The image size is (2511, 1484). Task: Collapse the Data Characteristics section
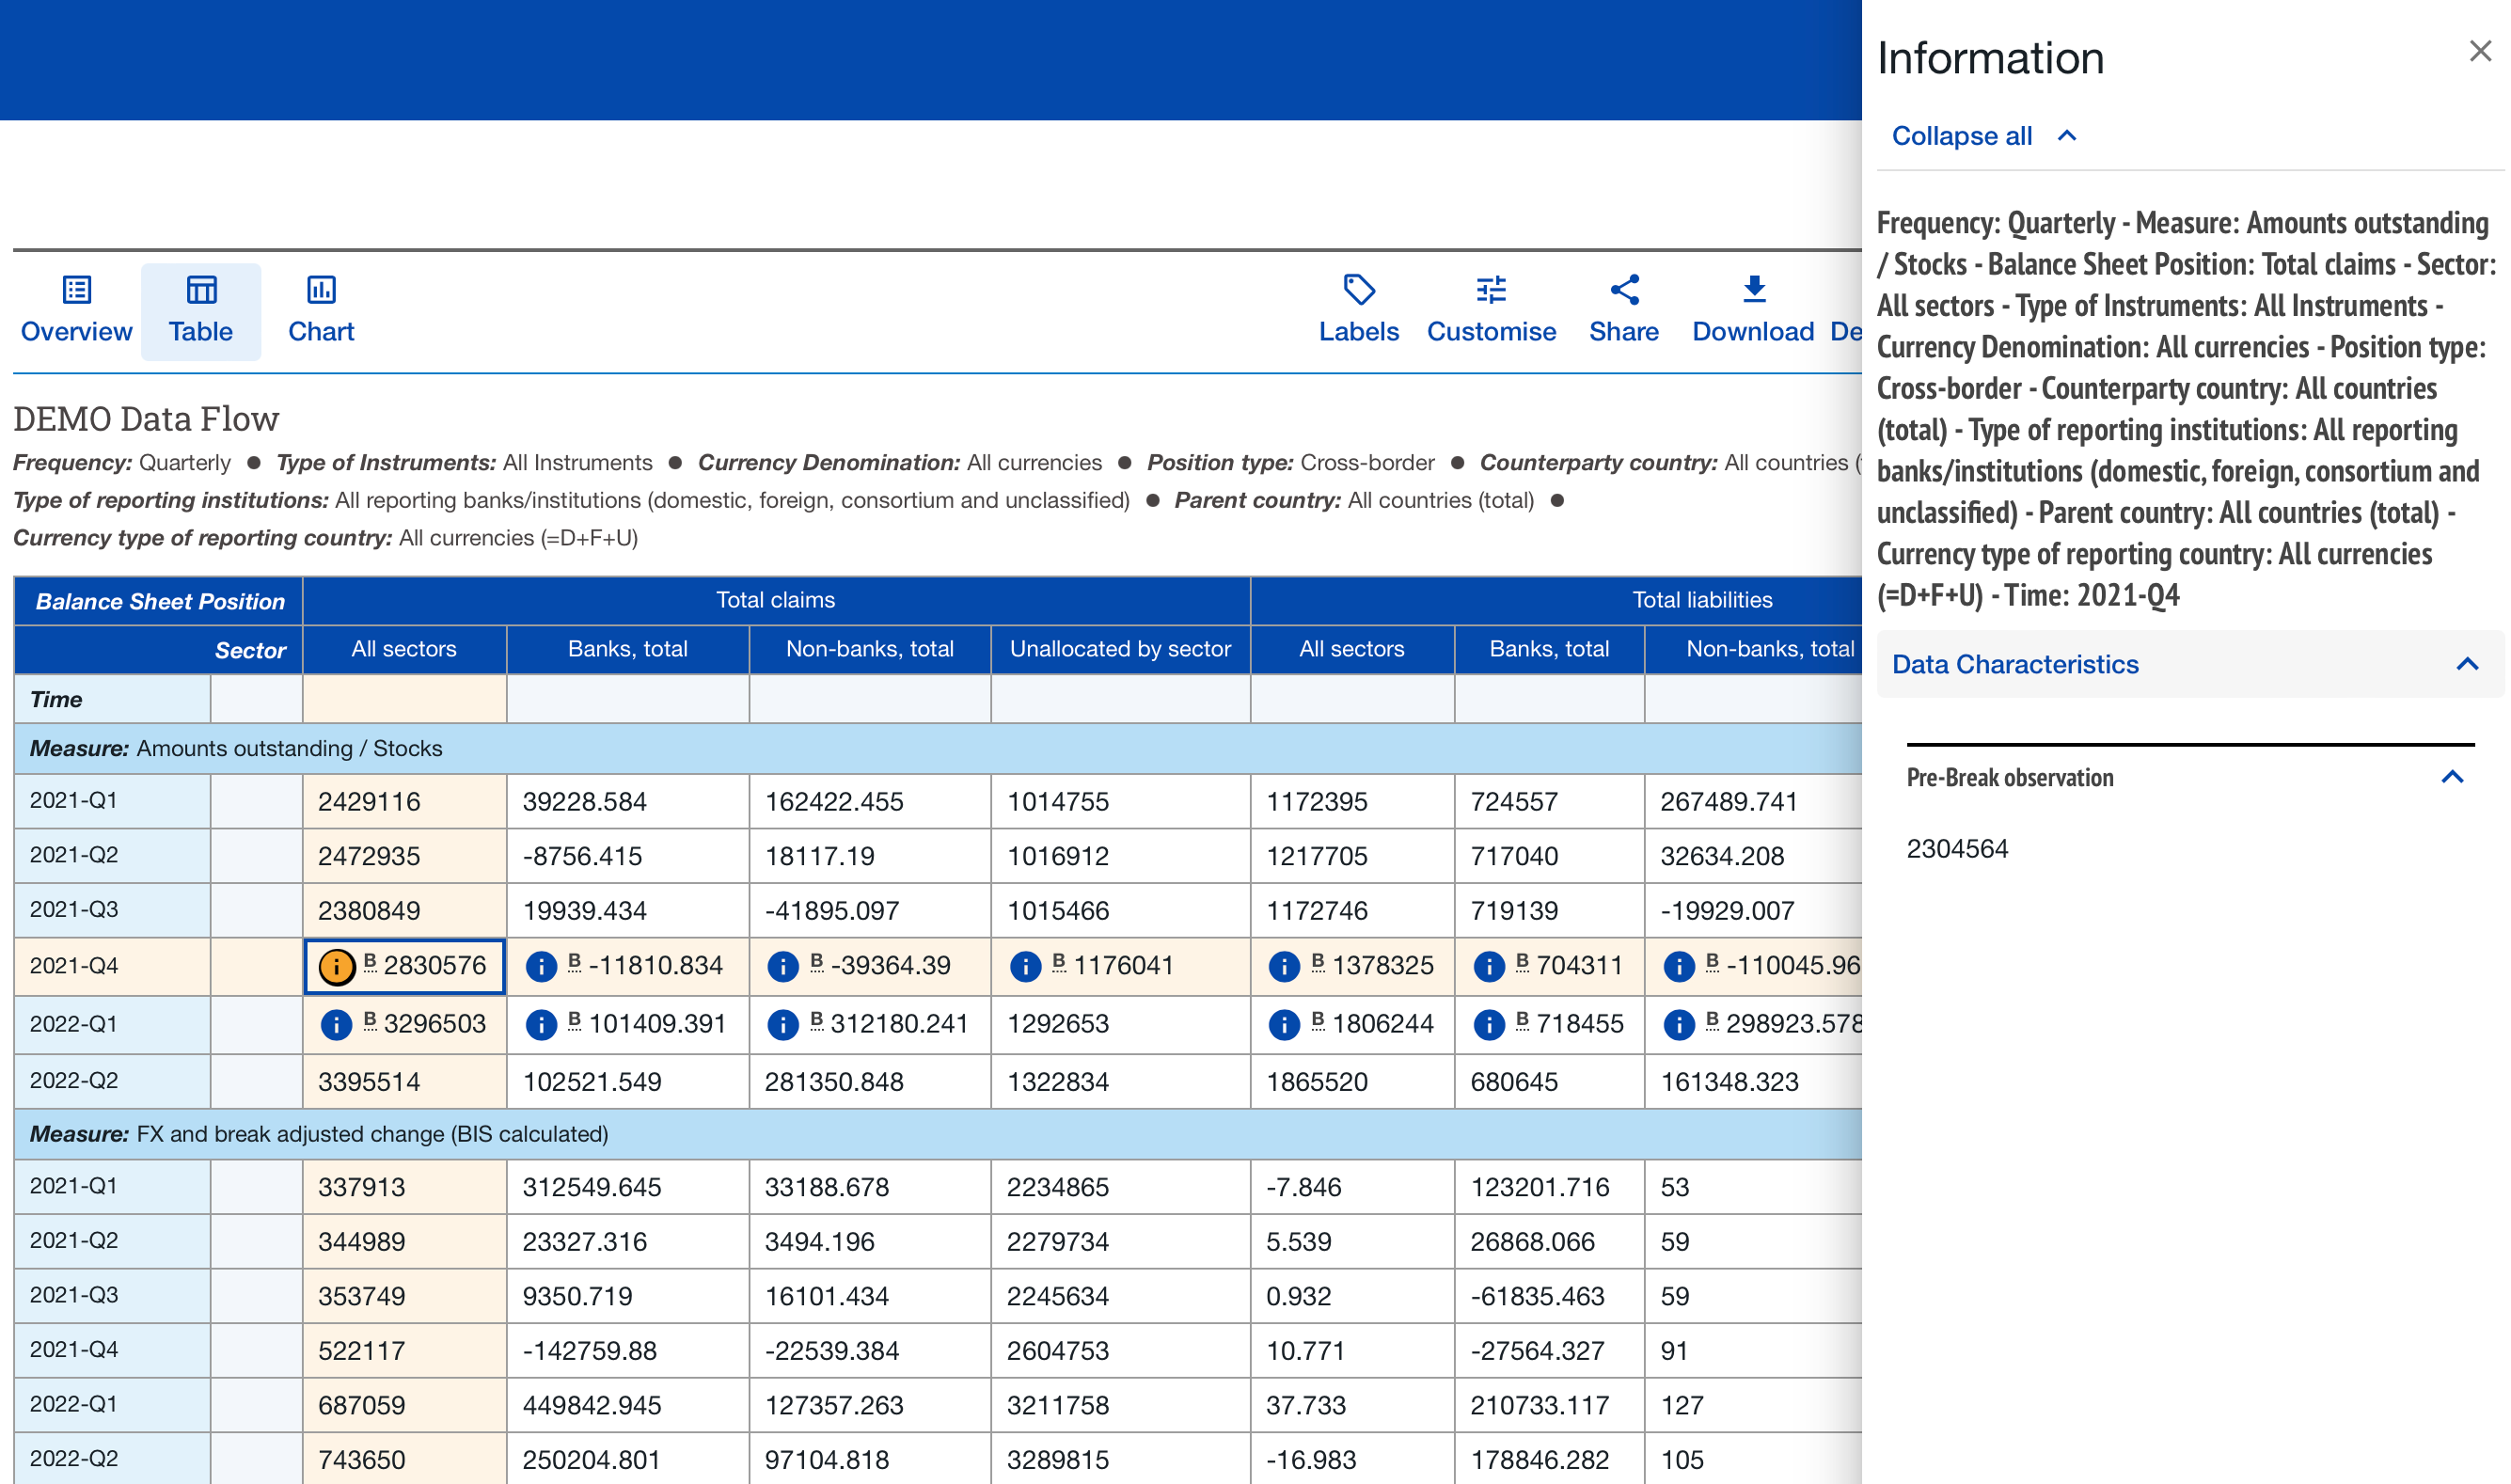point(2467,664)
